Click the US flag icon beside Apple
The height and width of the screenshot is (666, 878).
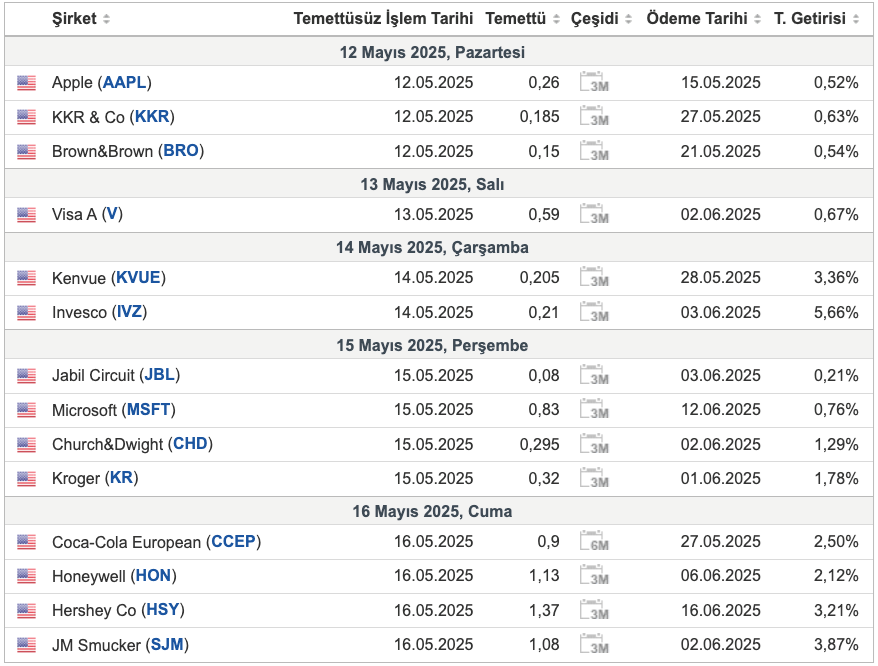pos(26,83)
